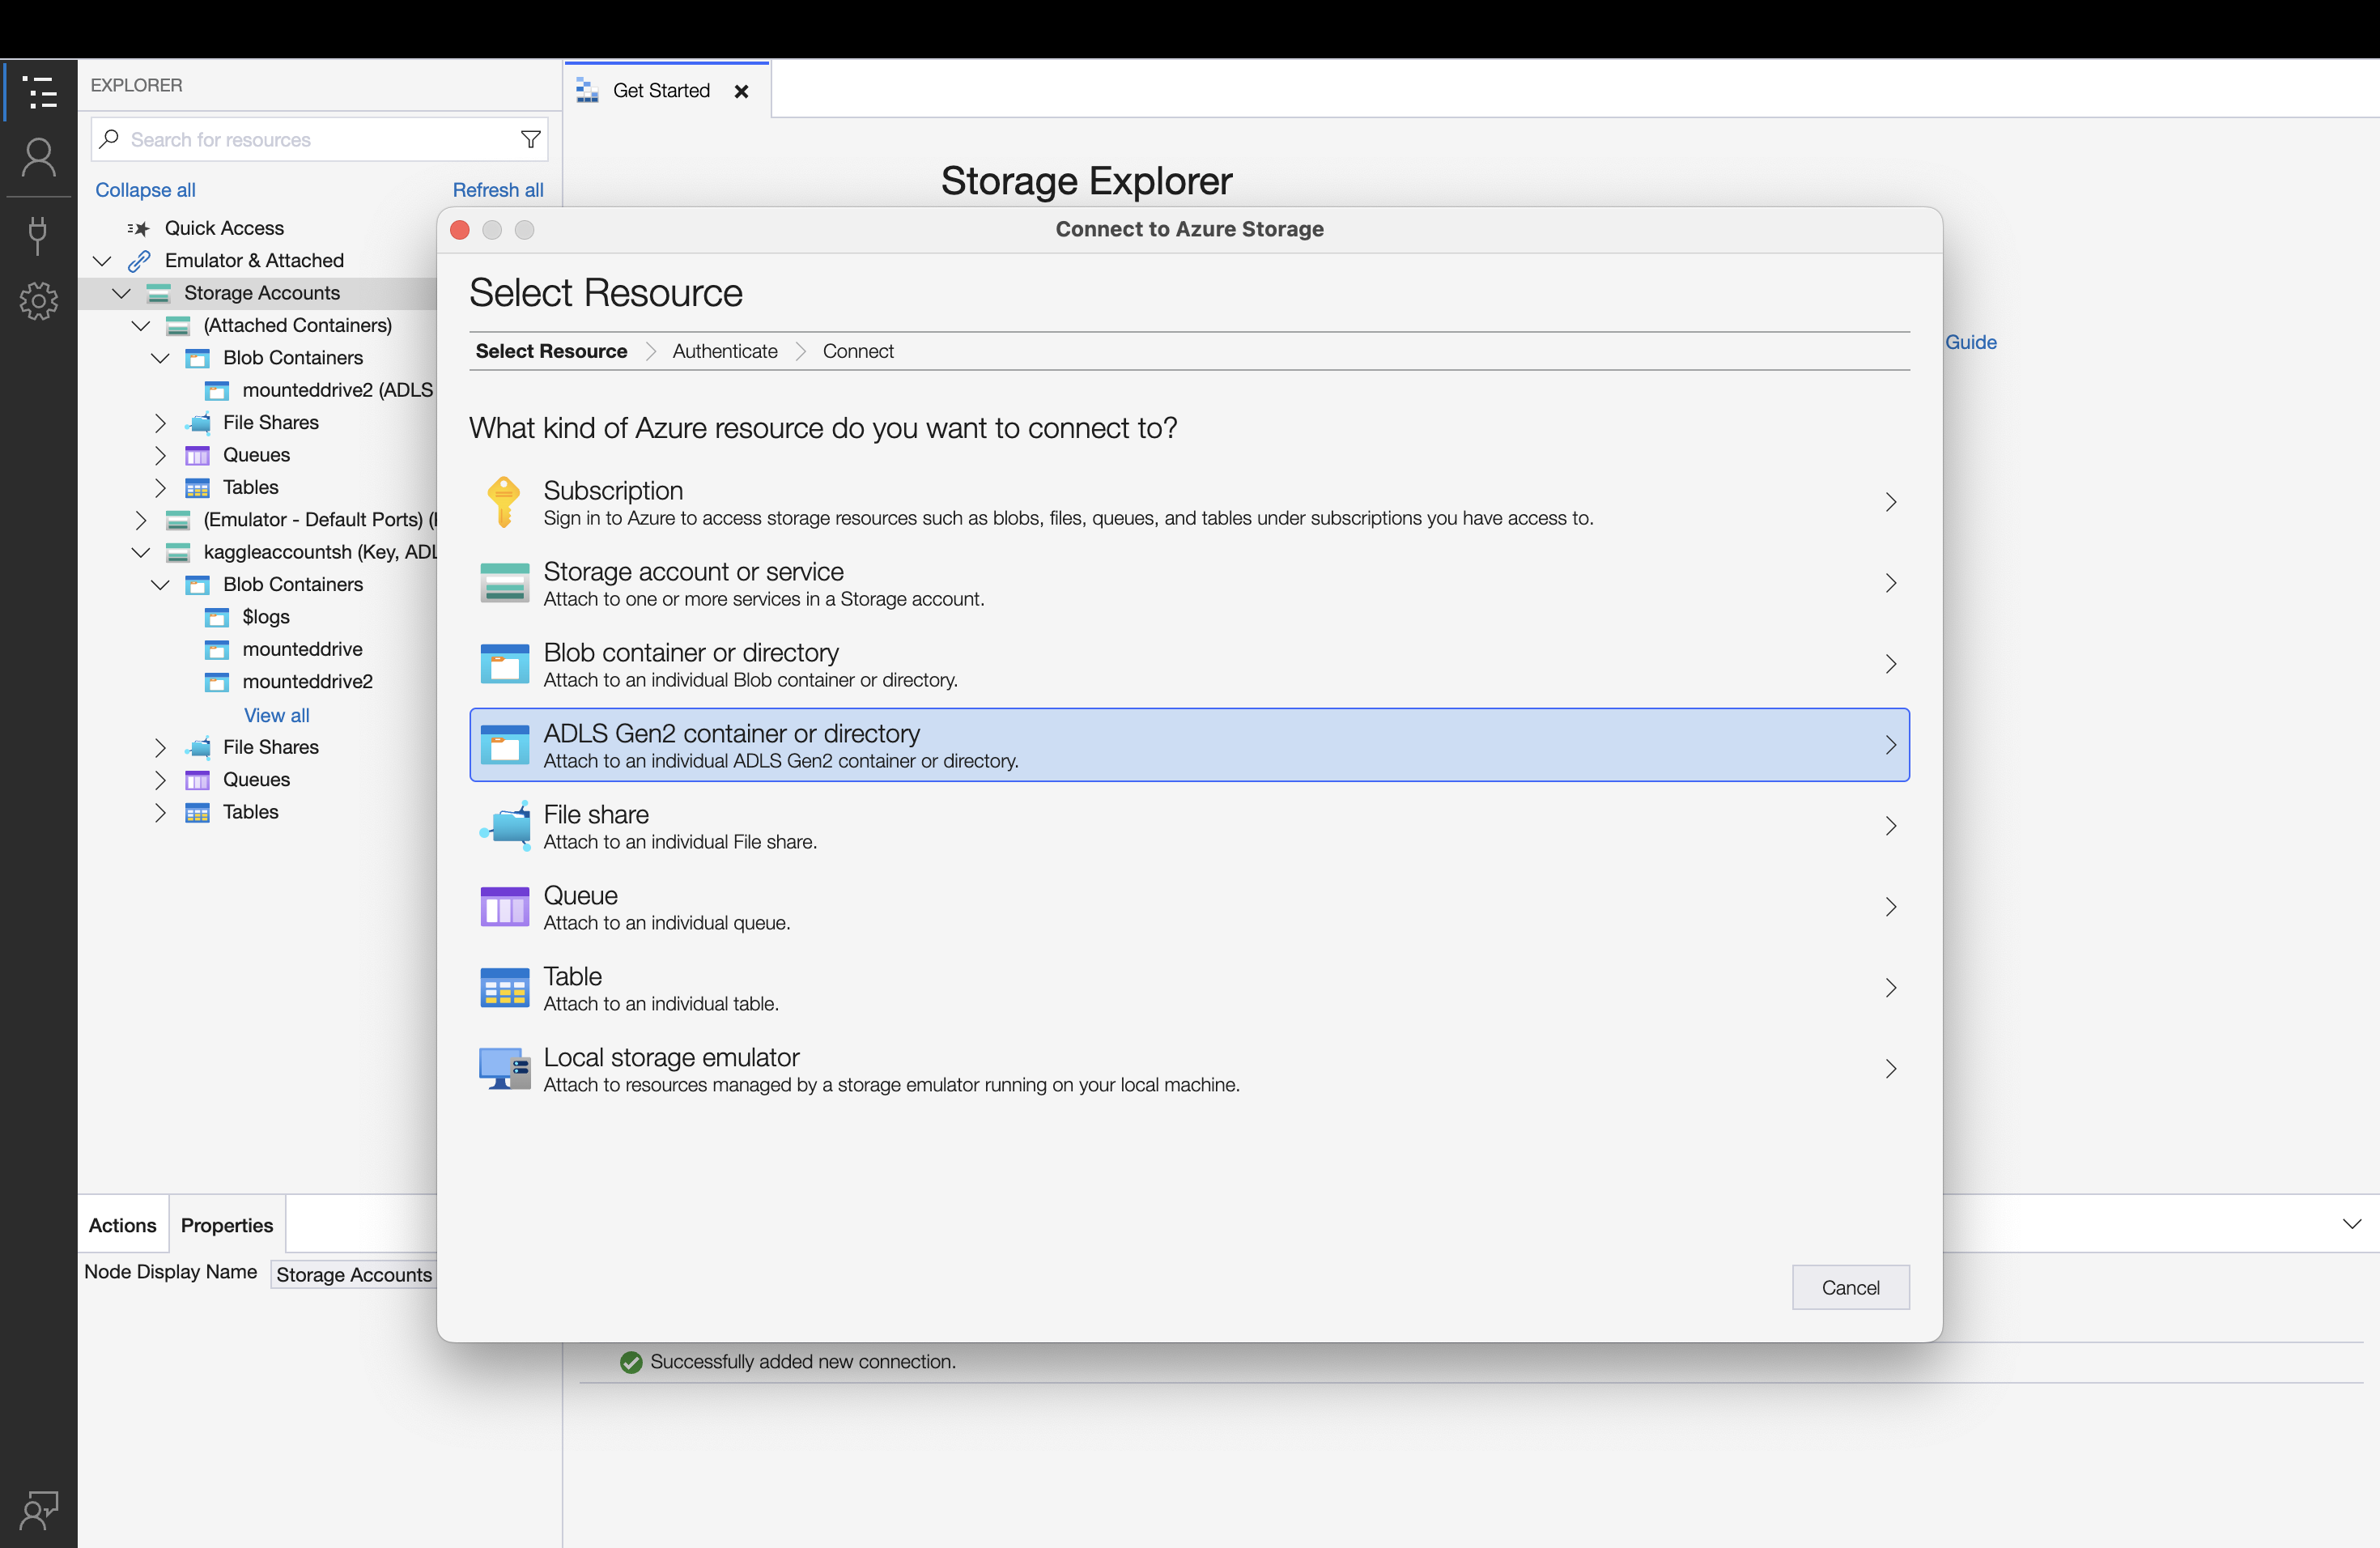Click the Subscription key icon
Screen dimensions: 2380x1548
click(504, 502)
